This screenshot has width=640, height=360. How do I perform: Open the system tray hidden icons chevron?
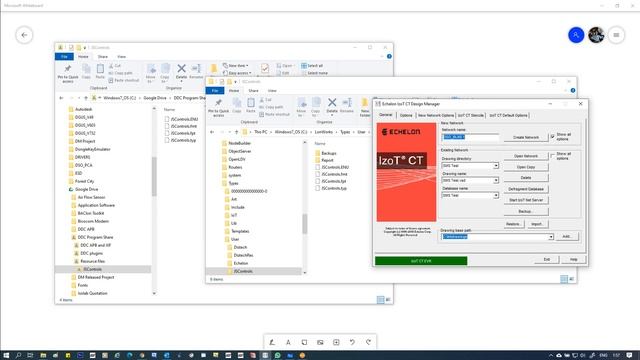pos(551,356)
